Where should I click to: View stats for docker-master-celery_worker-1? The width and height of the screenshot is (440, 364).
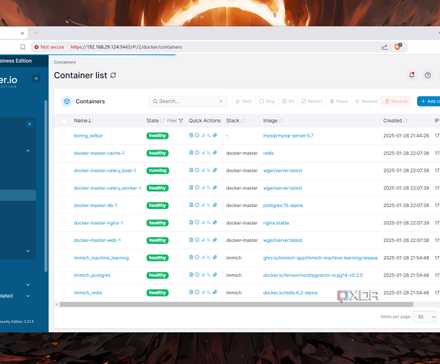pos(203,188)
